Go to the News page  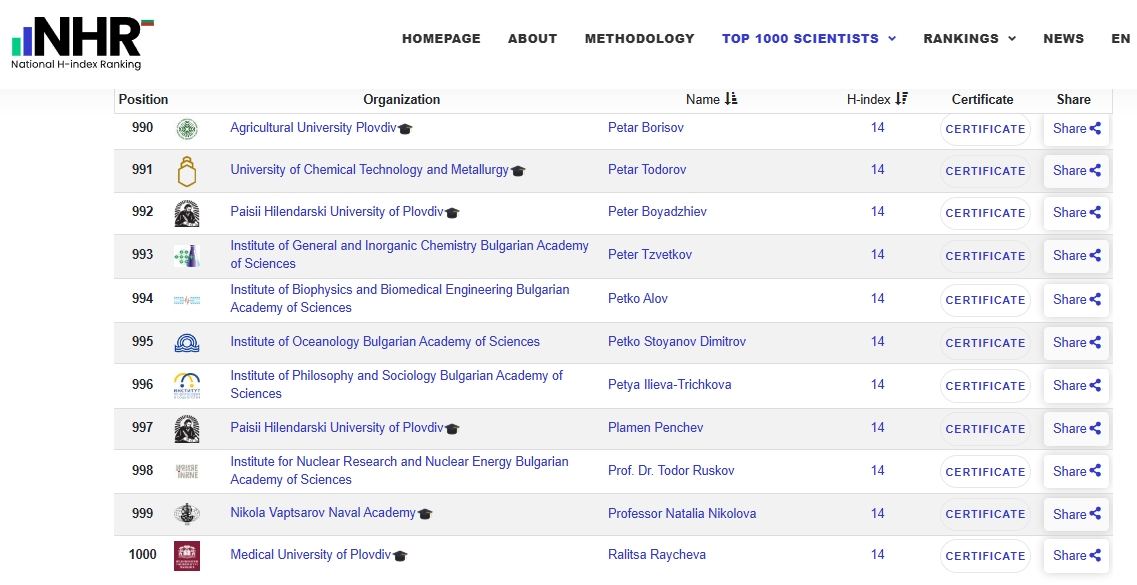click(x=1063, y=38)
